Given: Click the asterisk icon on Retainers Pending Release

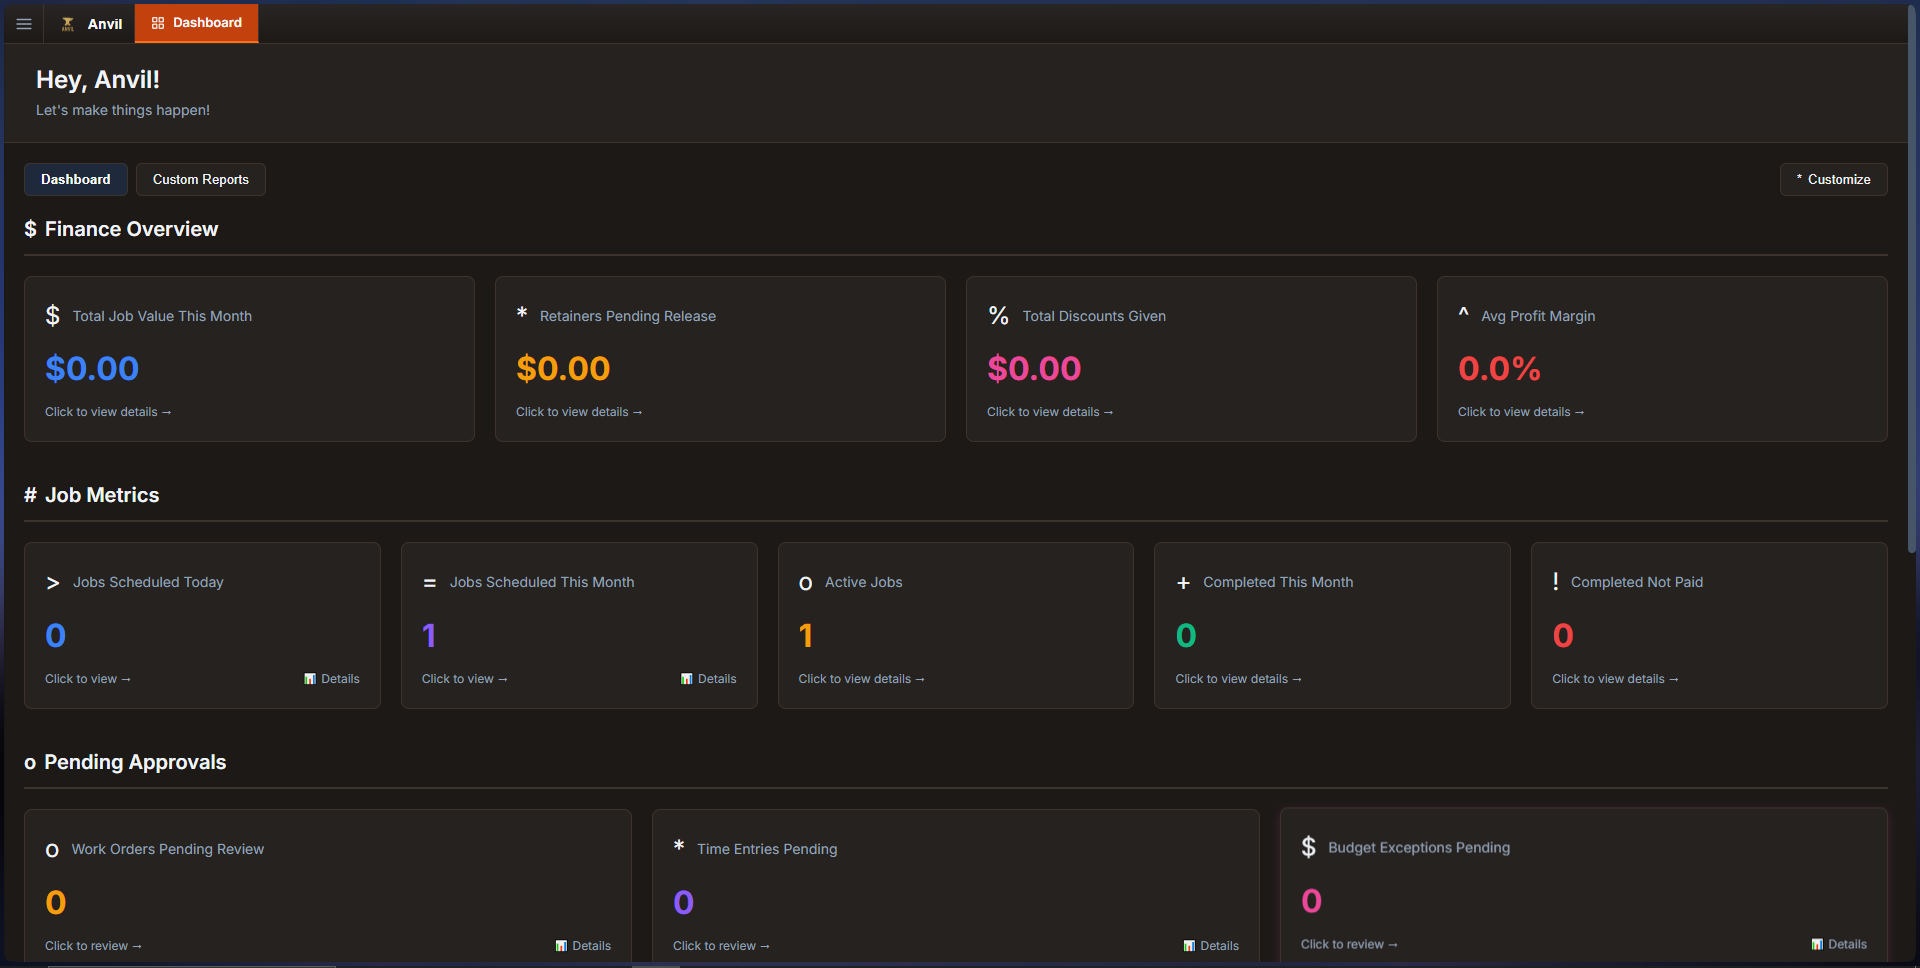Looking at the screenshot, I should 523,313.
